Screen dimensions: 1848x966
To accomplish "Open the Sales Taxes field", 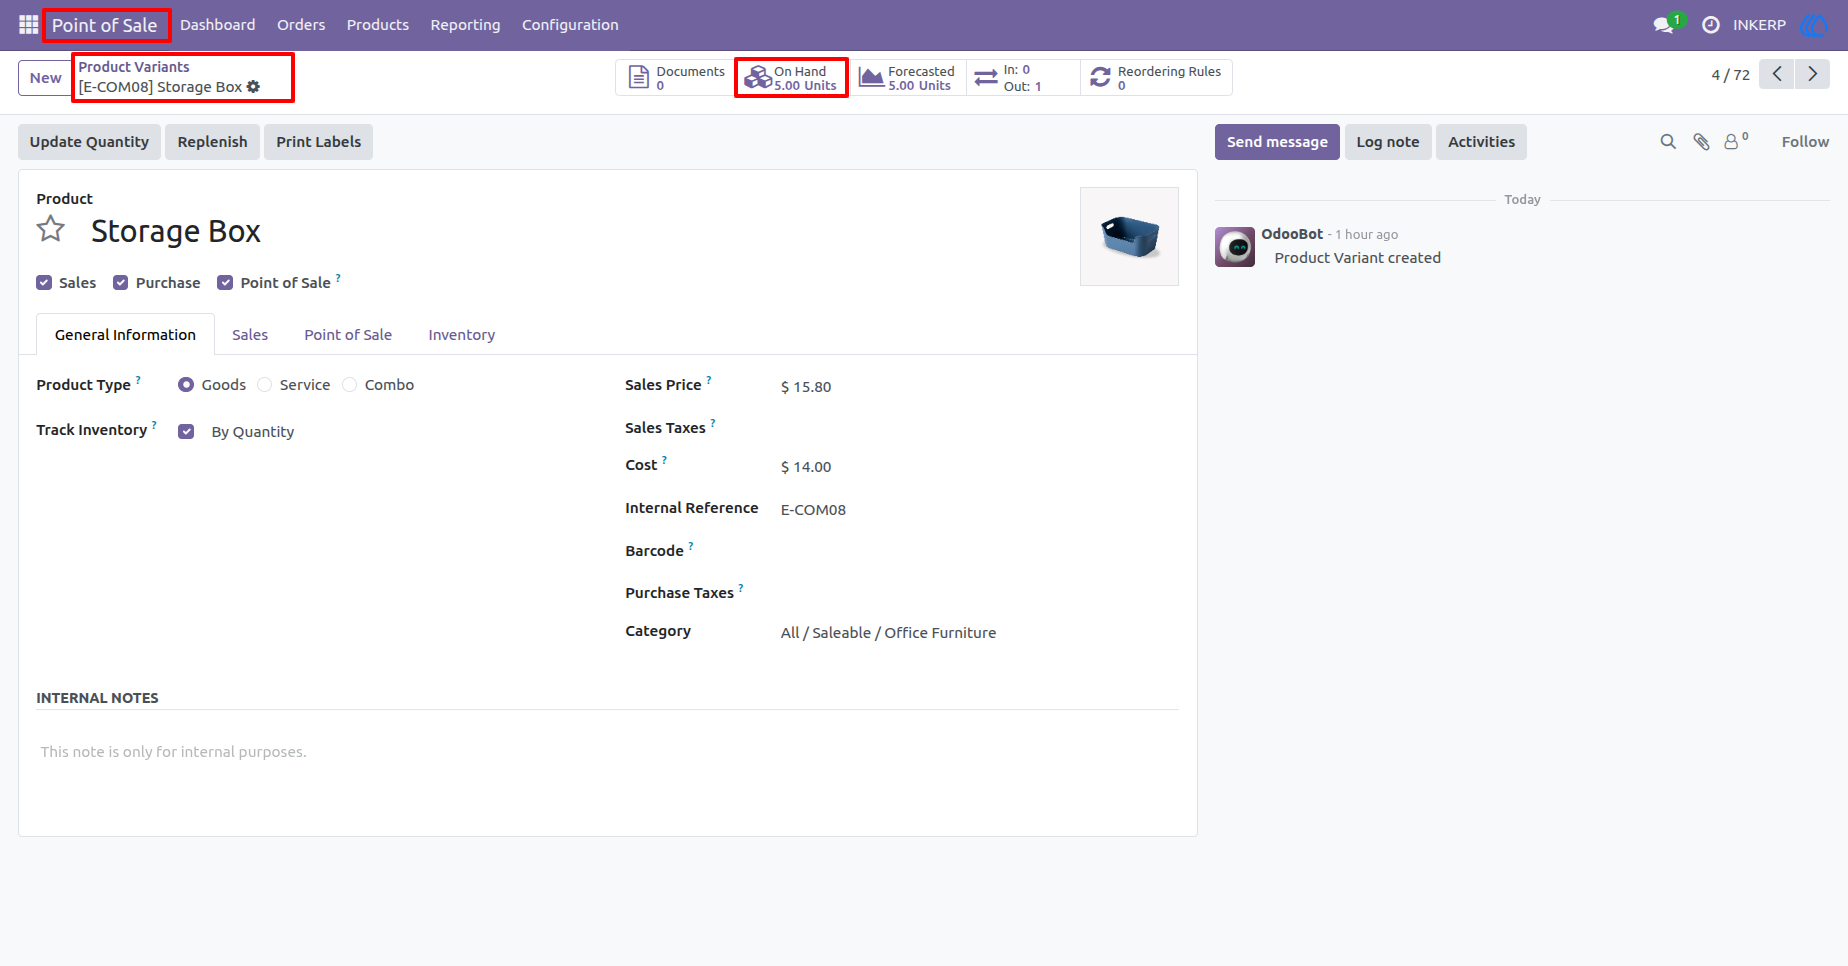I will 979,429.
